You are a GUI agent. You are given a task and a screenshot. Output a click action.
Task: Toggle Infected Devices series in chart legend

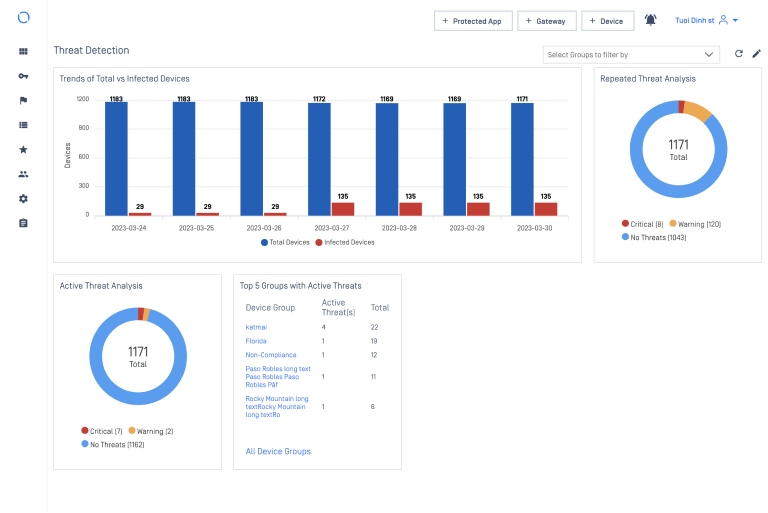pos(345,242)
